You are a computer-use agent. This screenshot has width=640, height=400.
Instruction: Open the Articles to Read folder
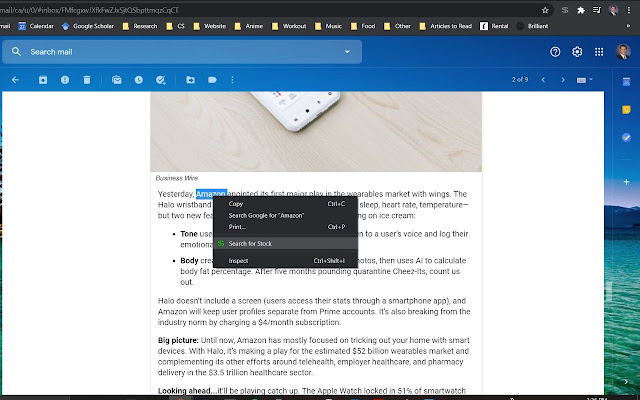tap(445, 26)
